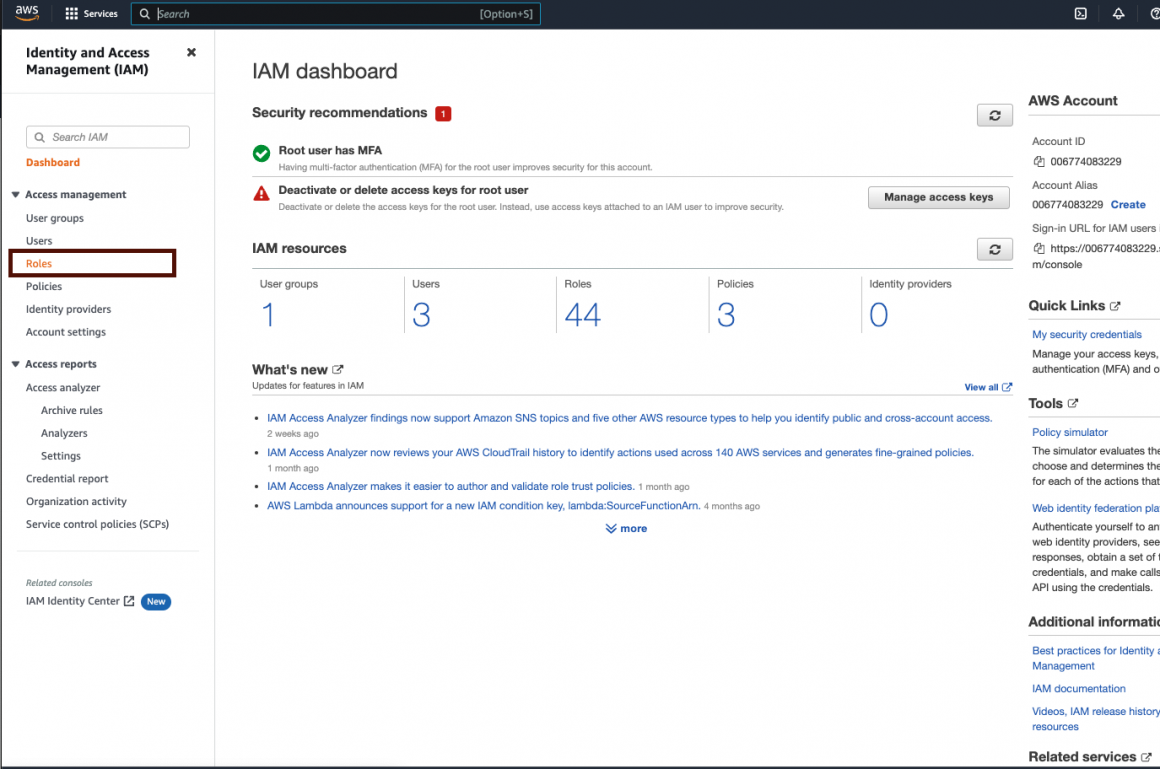Copy the sign-in URL for IAM users

[x=1039, y=248]
